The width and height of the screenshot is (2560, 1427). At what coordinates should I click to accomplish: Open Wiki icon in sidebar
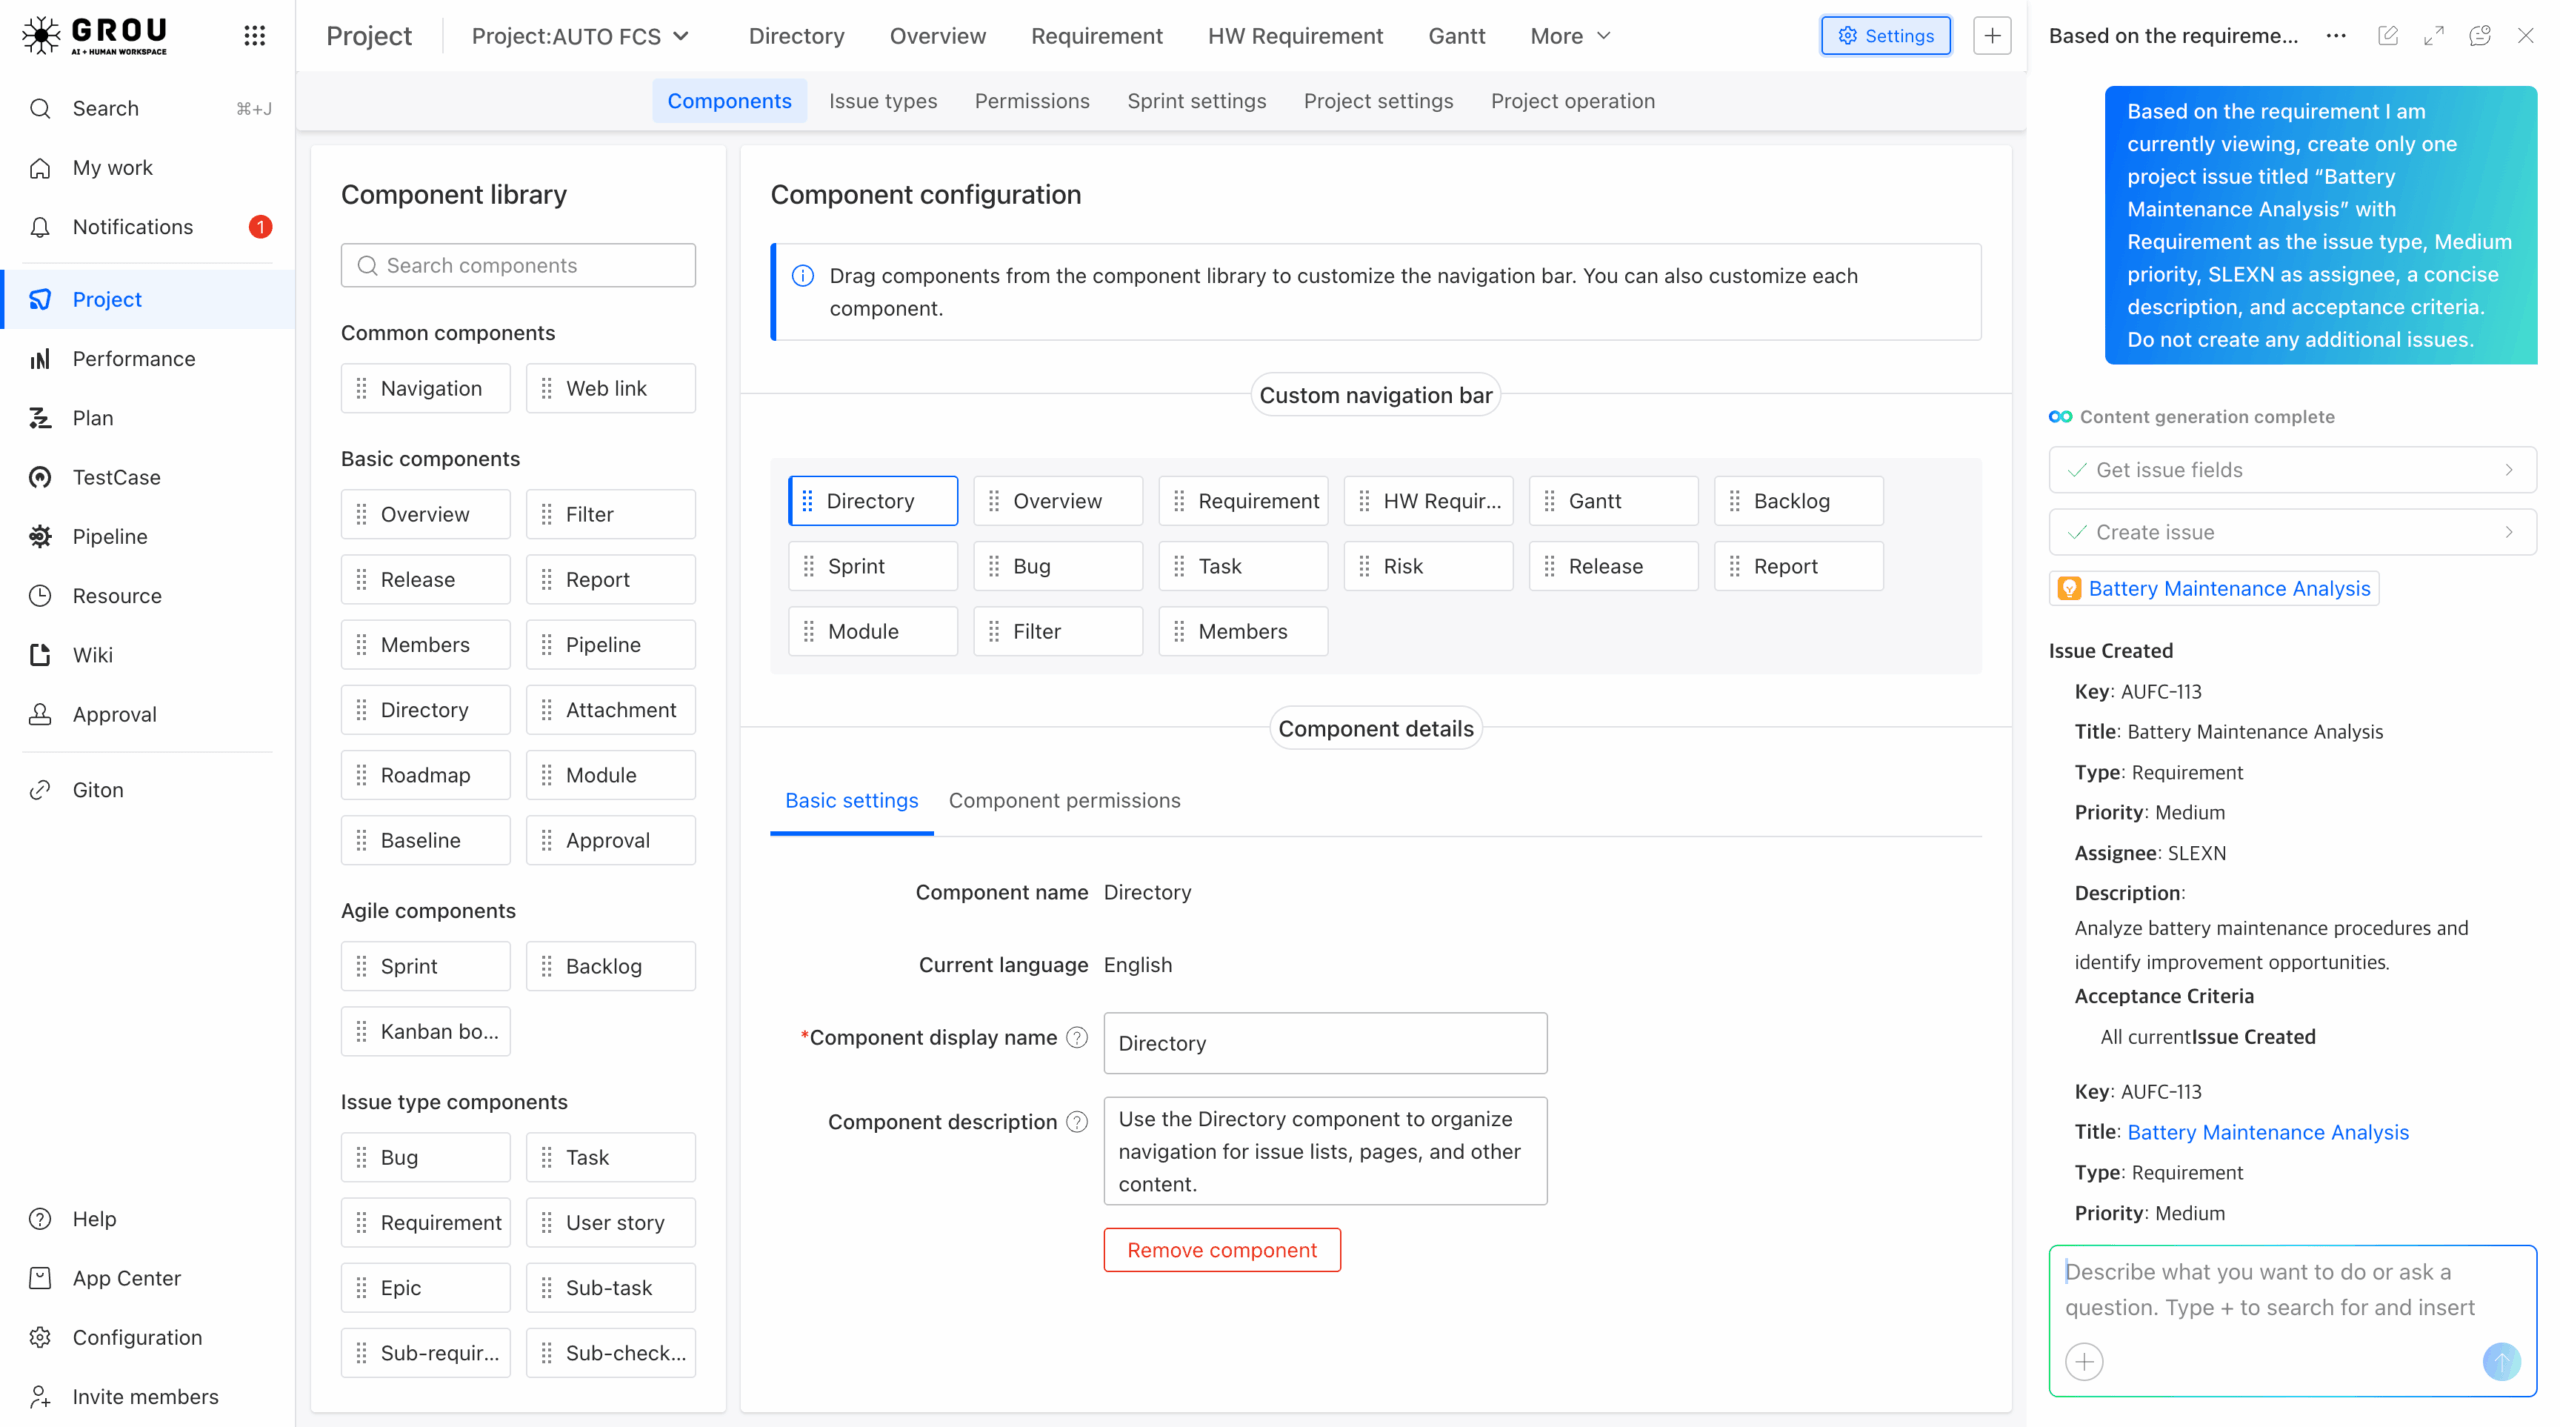[40, 655]
